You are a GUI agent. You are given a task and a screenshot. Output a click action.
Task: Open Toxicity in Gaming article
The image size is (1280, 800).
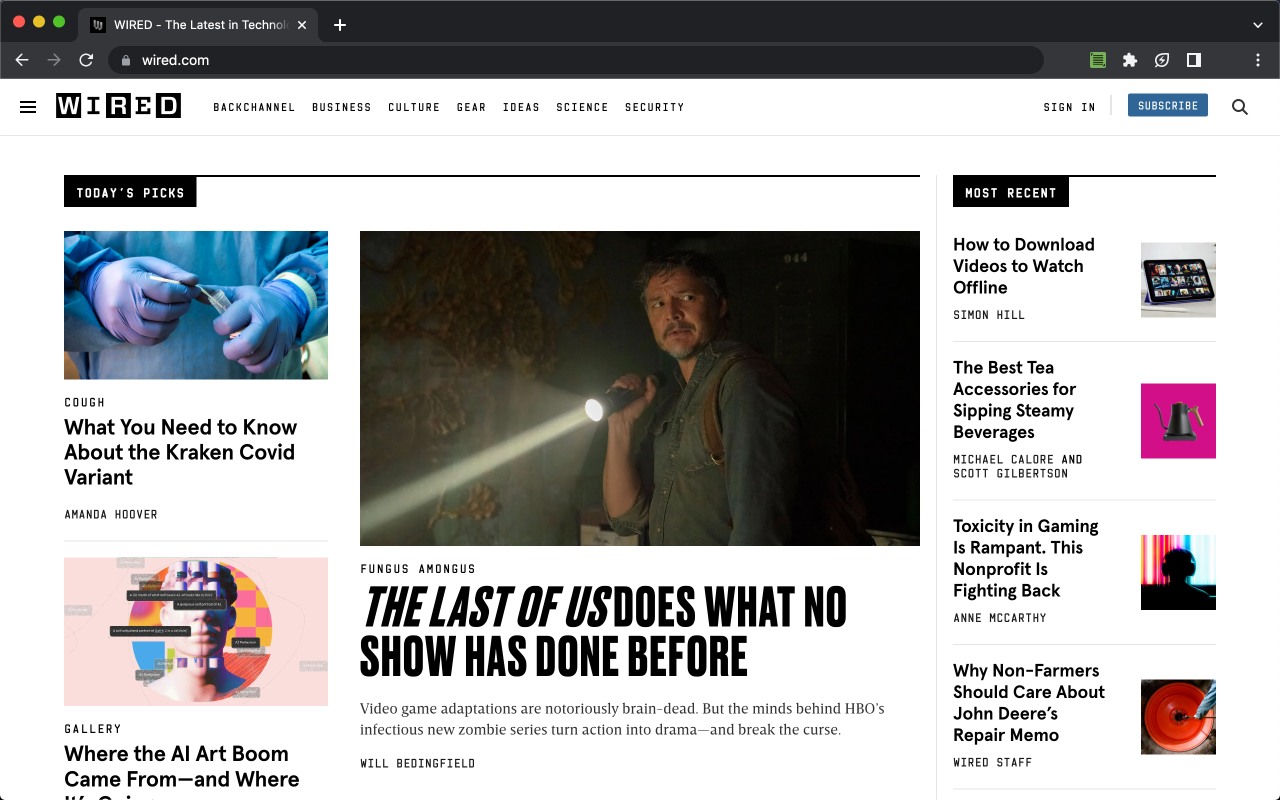(x=1026, y=558)
